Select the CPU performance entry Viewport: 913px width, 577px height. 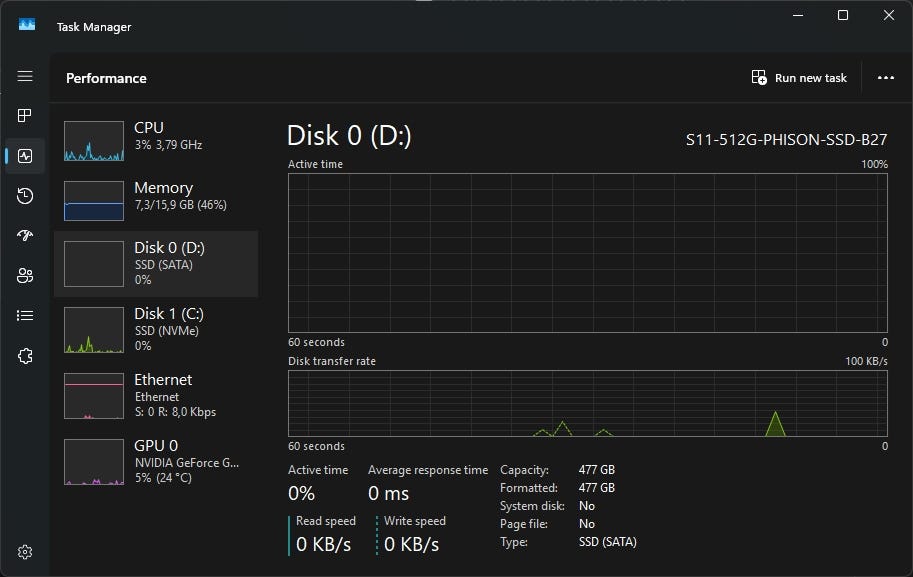pos(155,141)
